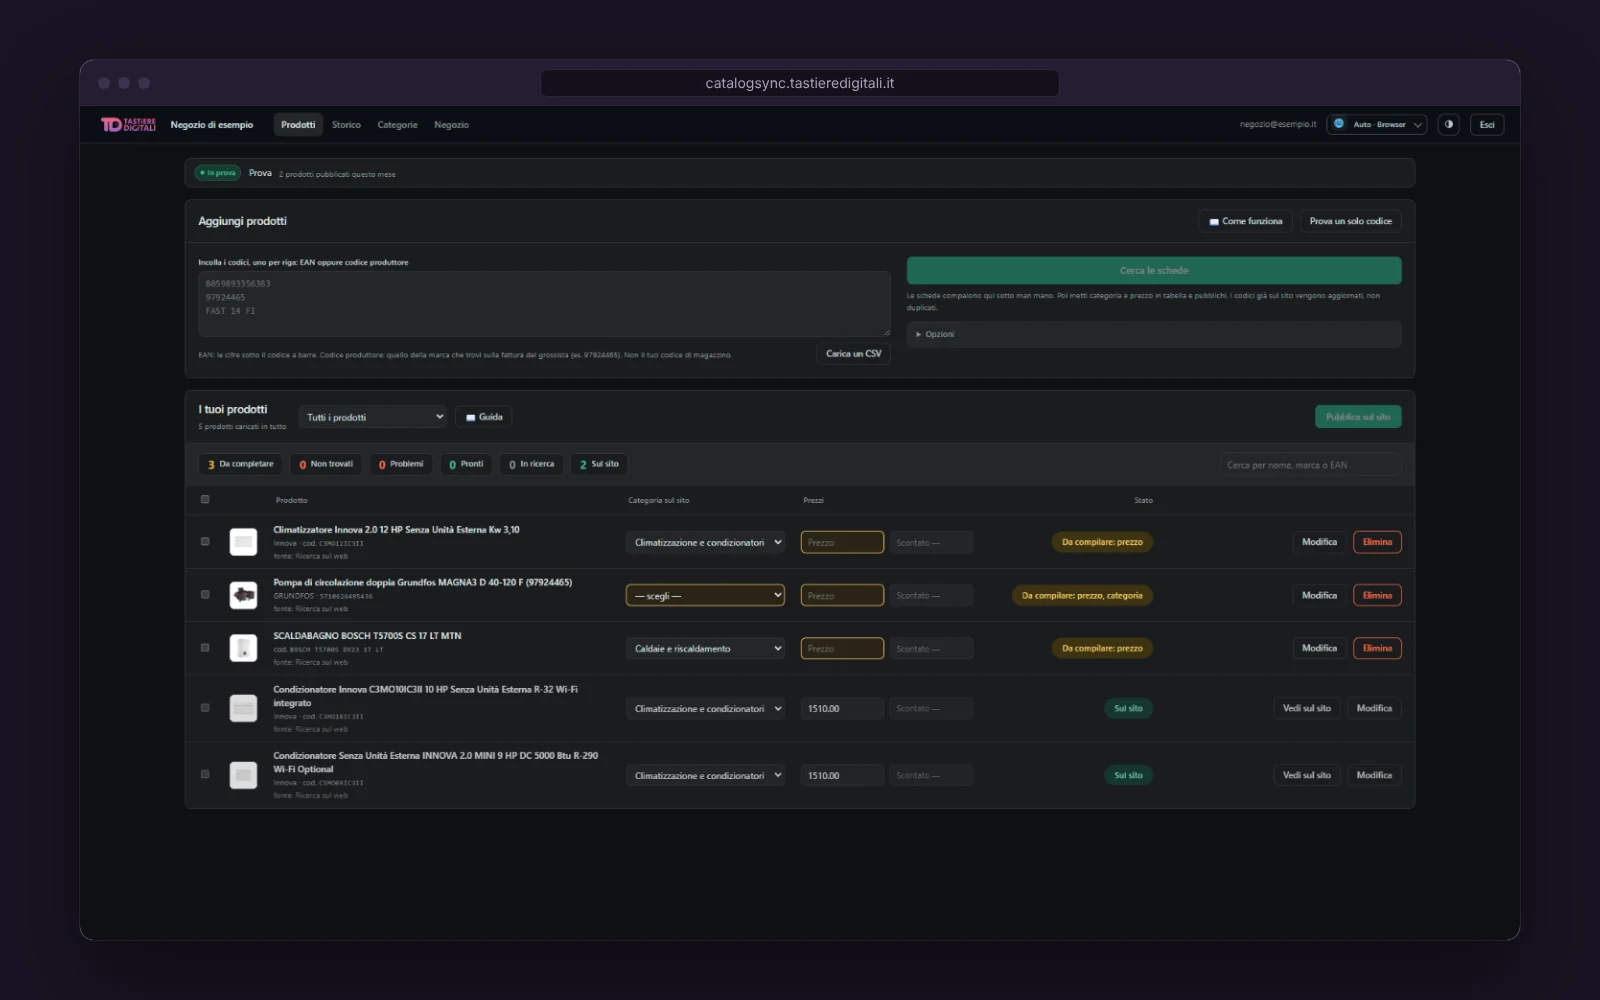Filter by Sul sito status chip
The image size is (1600, 1000).
coord(600,464)
